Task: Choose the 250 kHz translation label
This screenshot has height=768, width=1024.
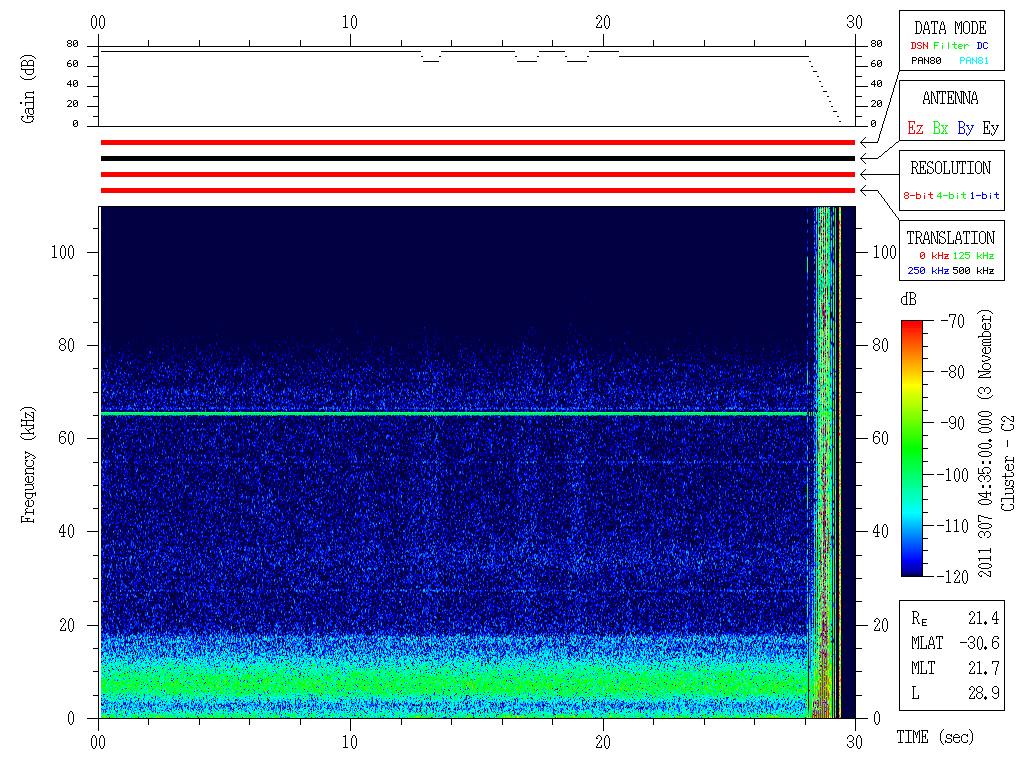Action: (926, 271)
